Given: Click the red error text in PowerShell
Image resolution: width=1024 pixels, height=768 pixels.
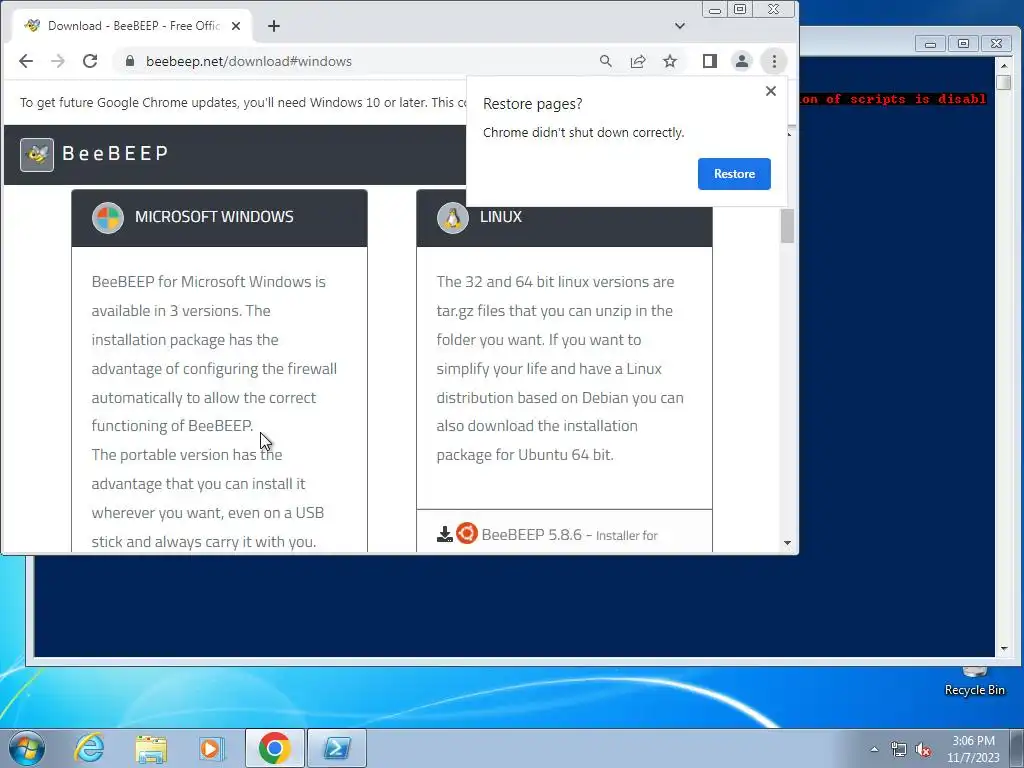Looking at the screenshot, I should tap(893, 99).
